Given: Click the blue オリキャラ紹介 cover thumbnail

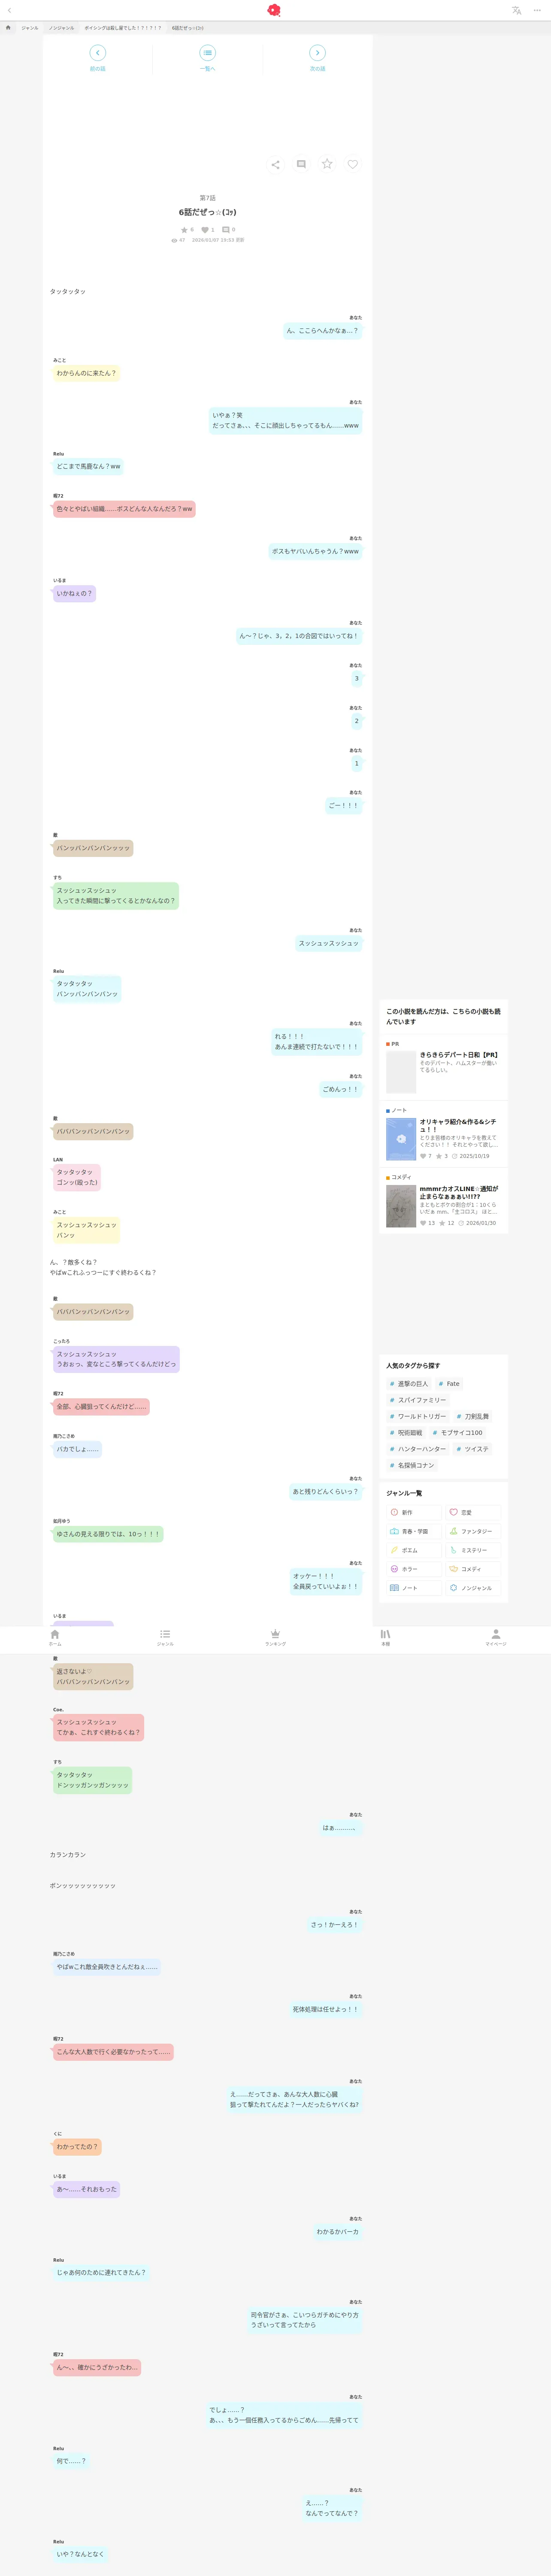Looking at the screenshot, I should tap(401, 1139).
